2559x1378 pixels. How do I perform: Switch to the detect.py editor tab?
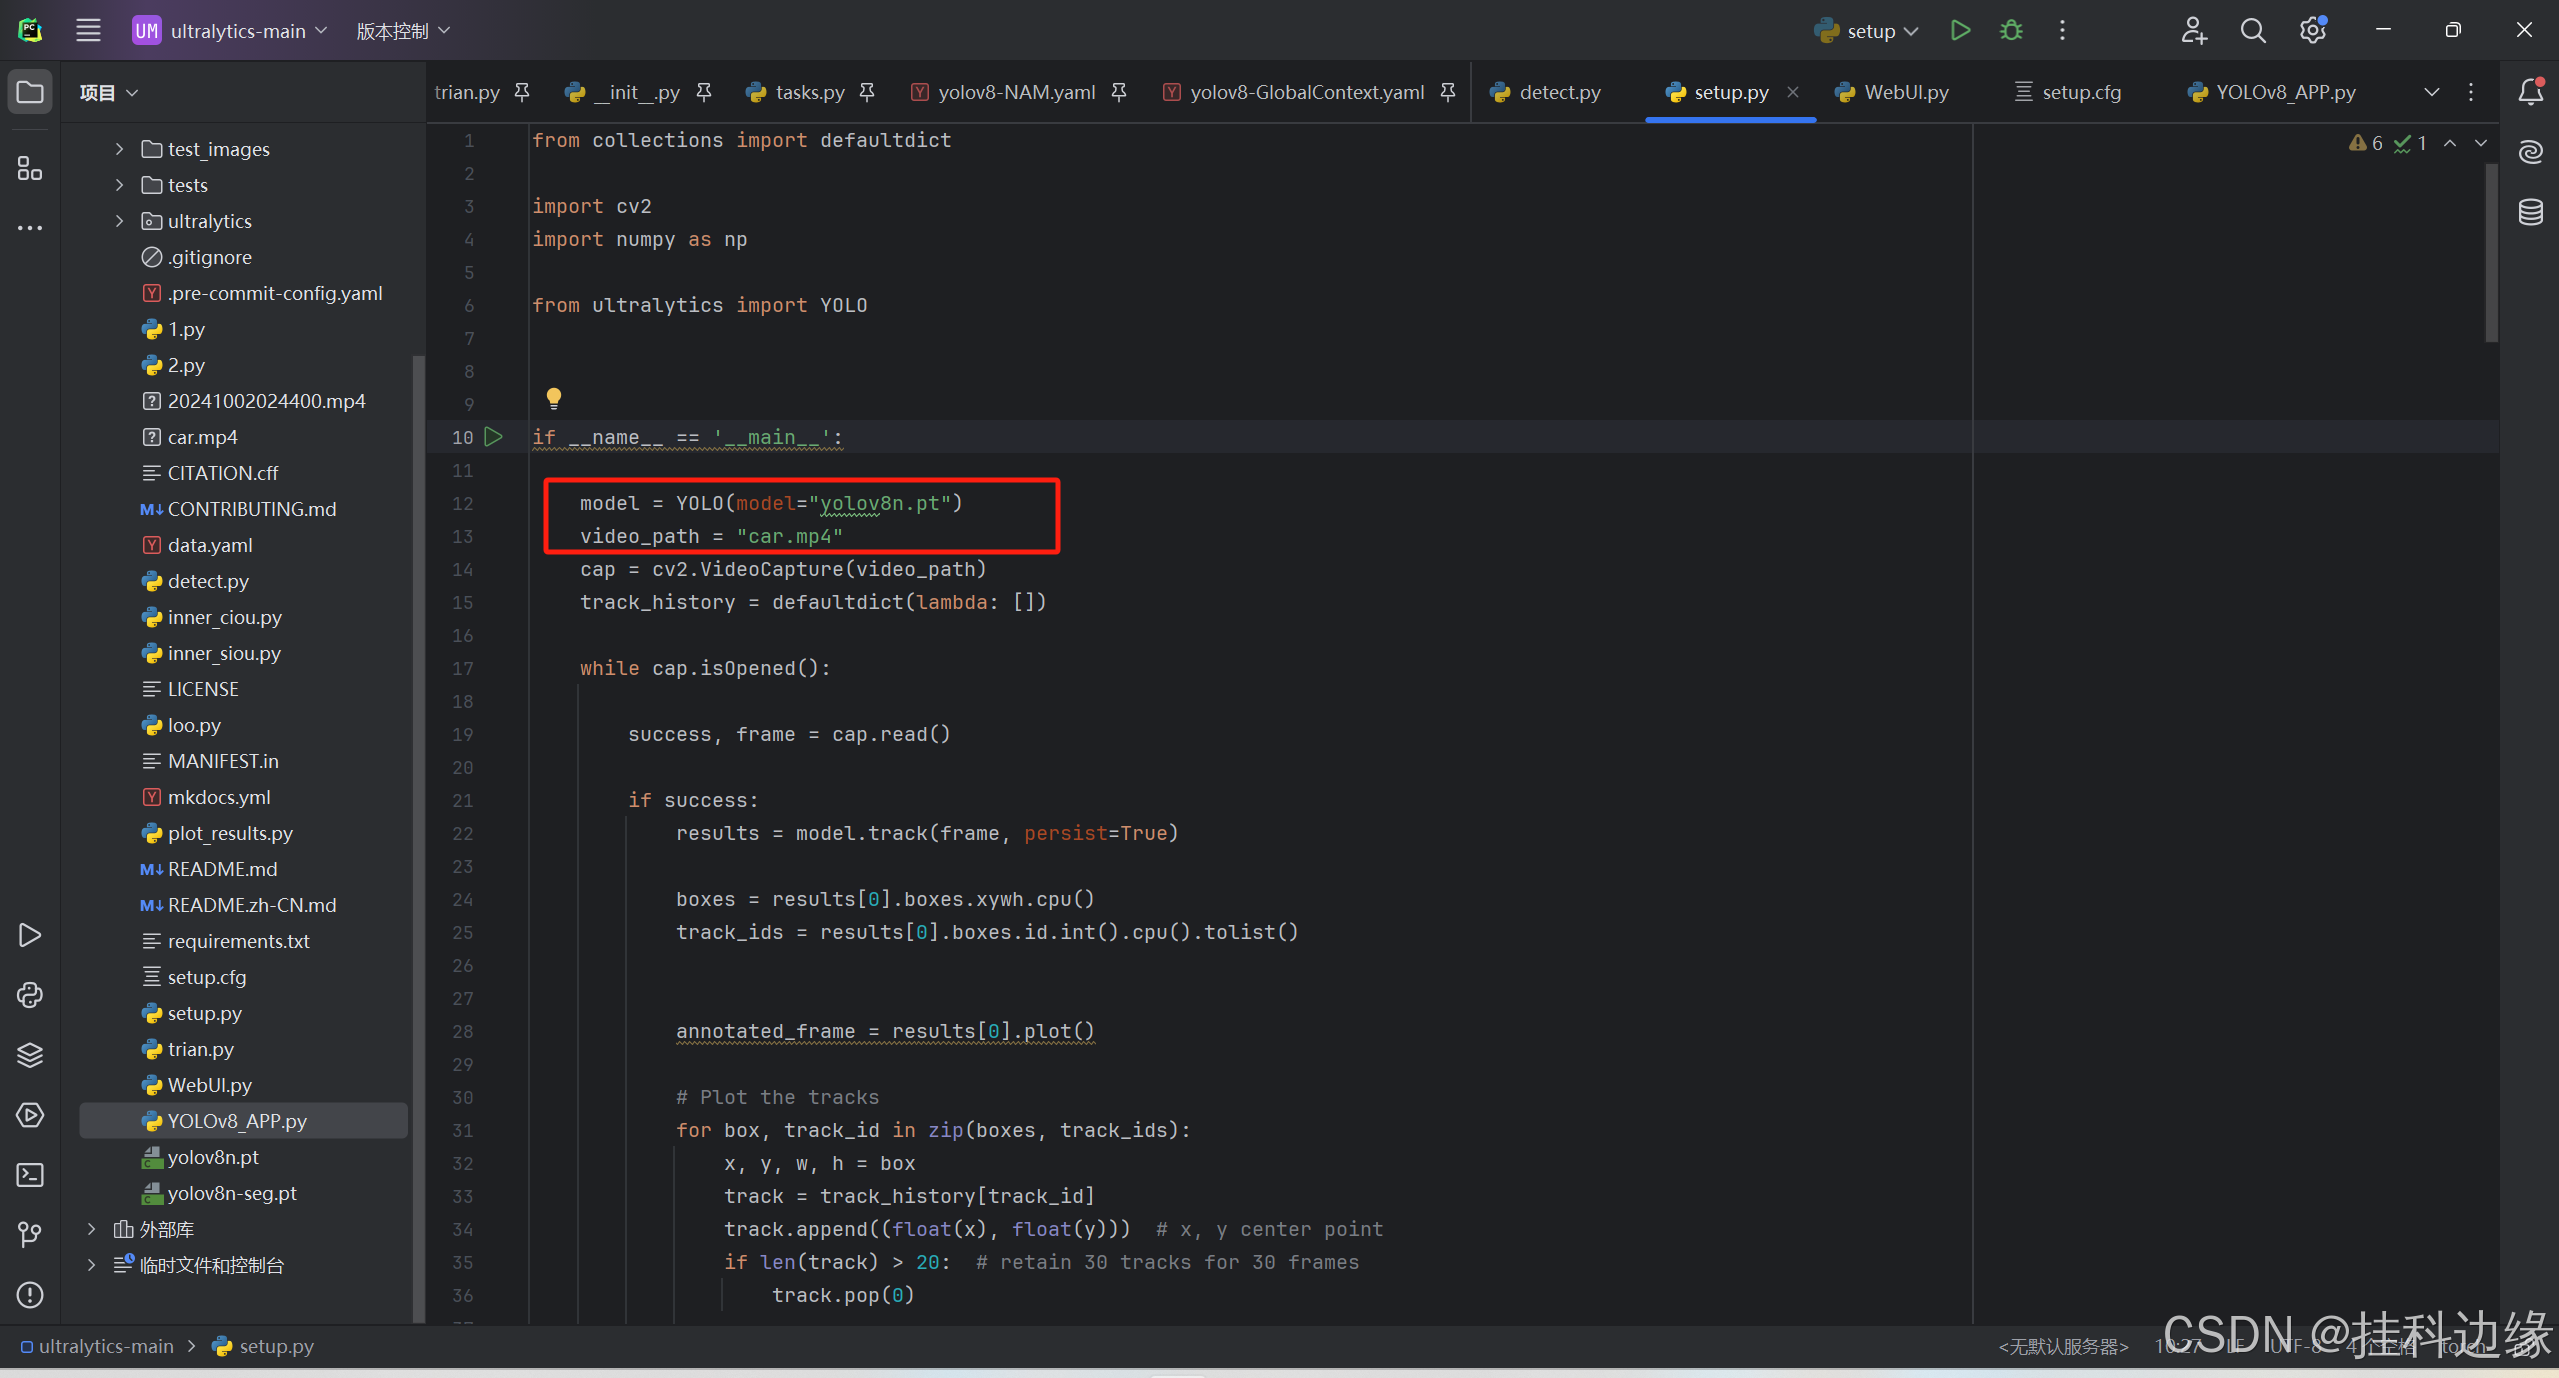pos(1559,92)
